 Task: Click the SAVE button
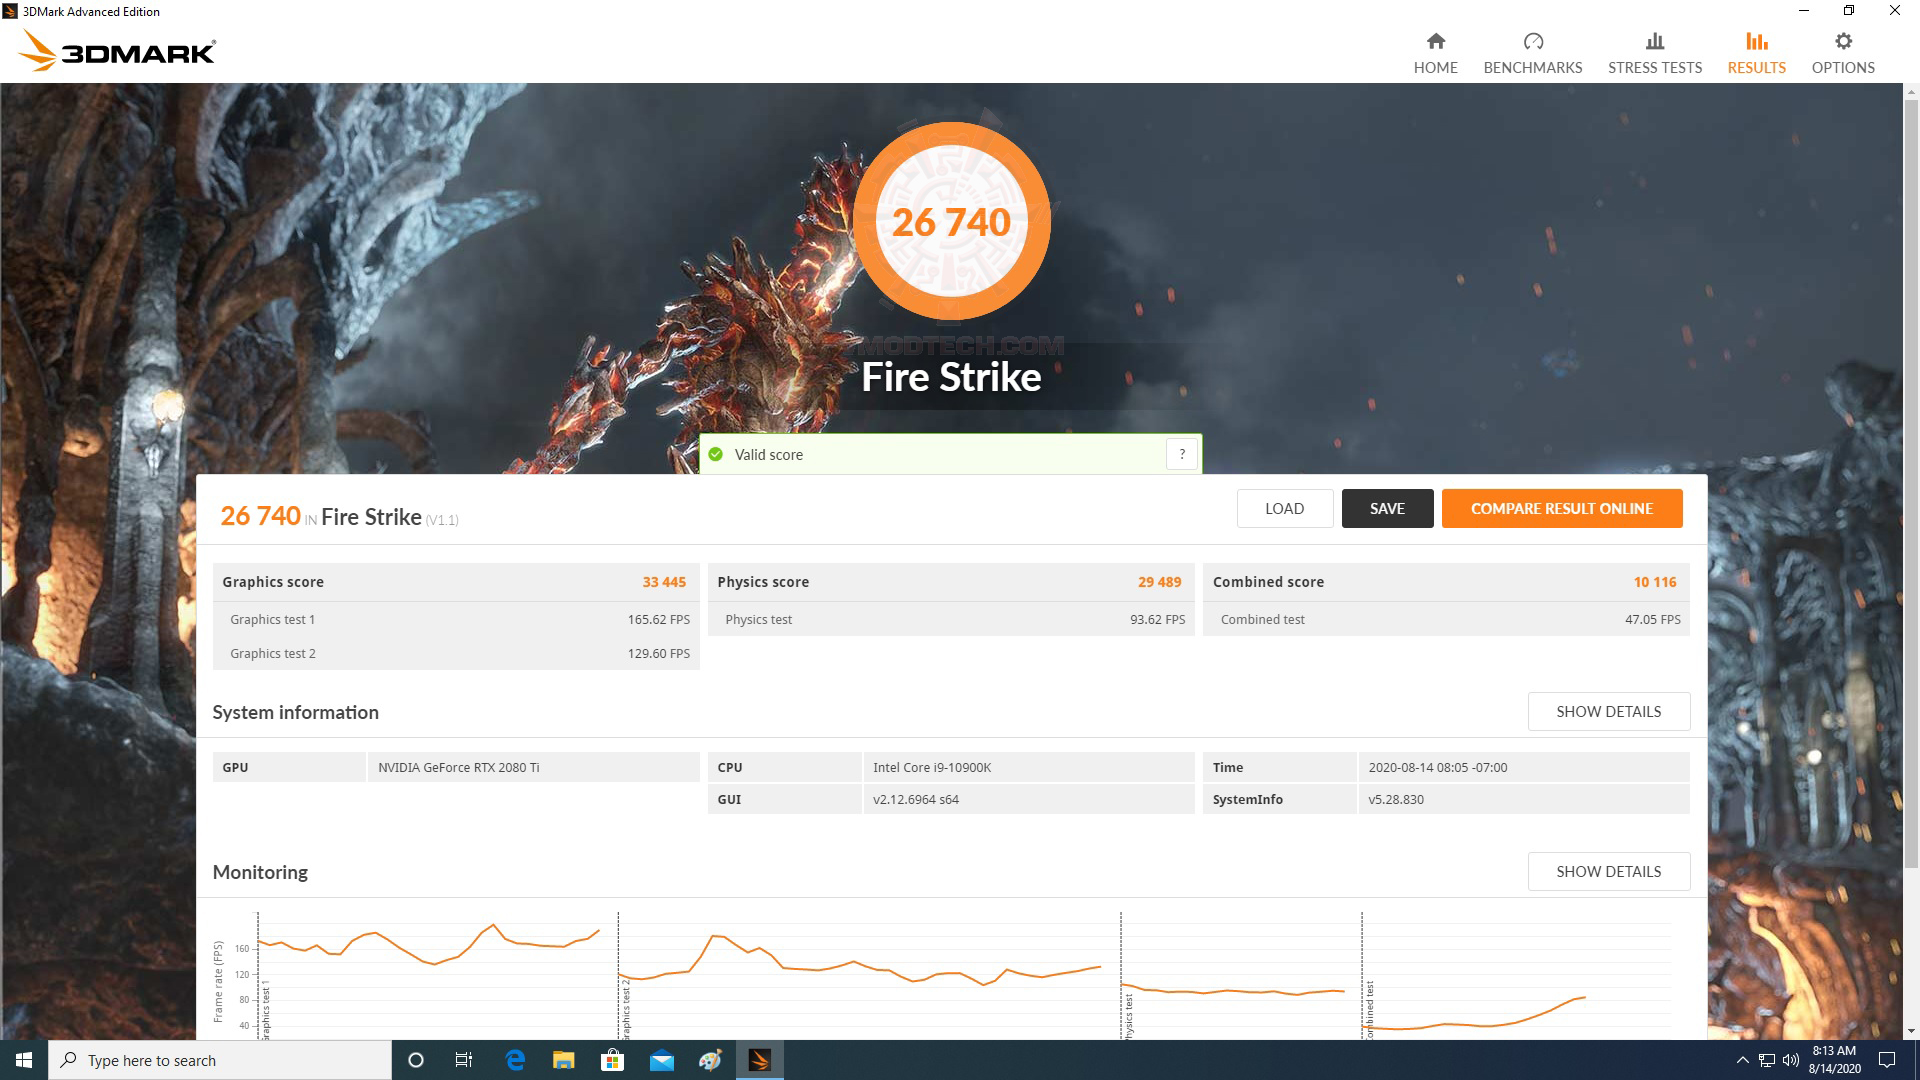click(1387, 508)
